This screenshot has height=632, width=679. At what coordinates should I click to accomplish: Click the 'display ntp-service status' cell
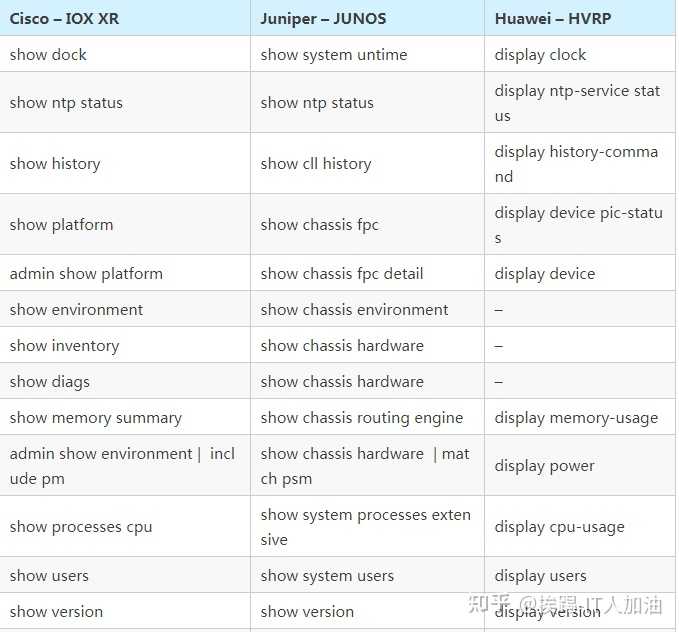(x=580, y=103)
